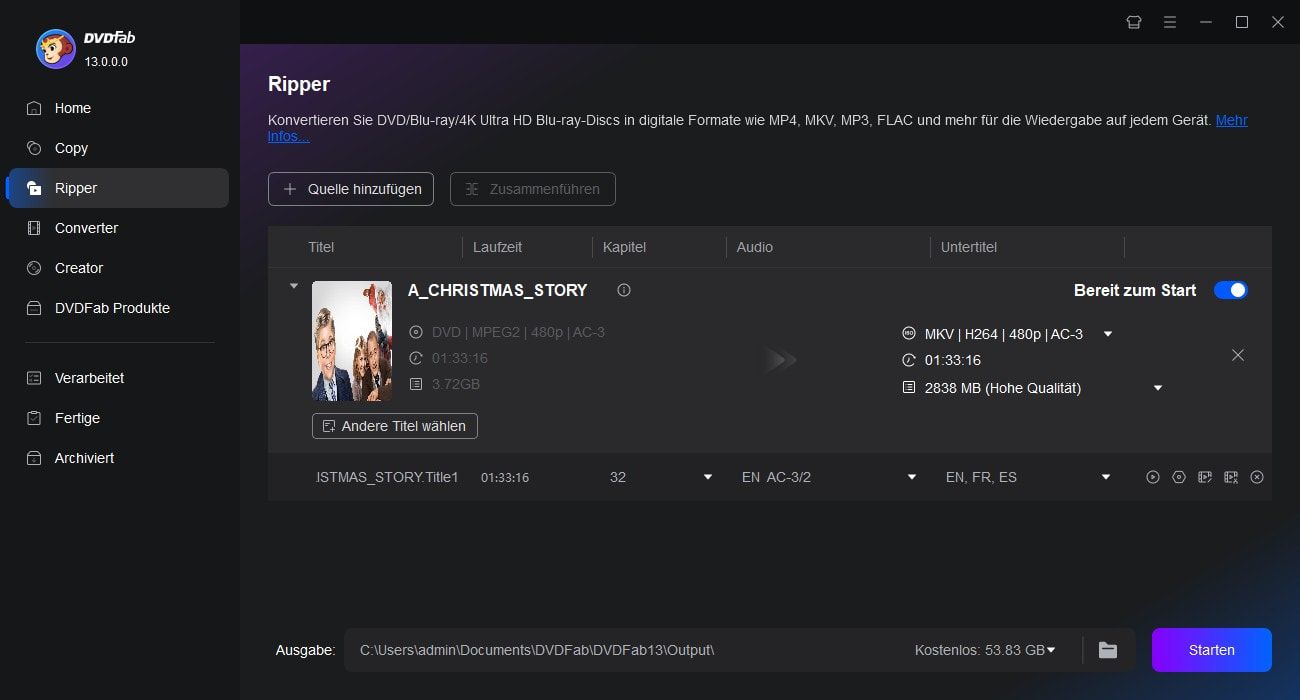
Task: Open the Archiviert list
Action: pyautogui.click(x=118, y=458)
